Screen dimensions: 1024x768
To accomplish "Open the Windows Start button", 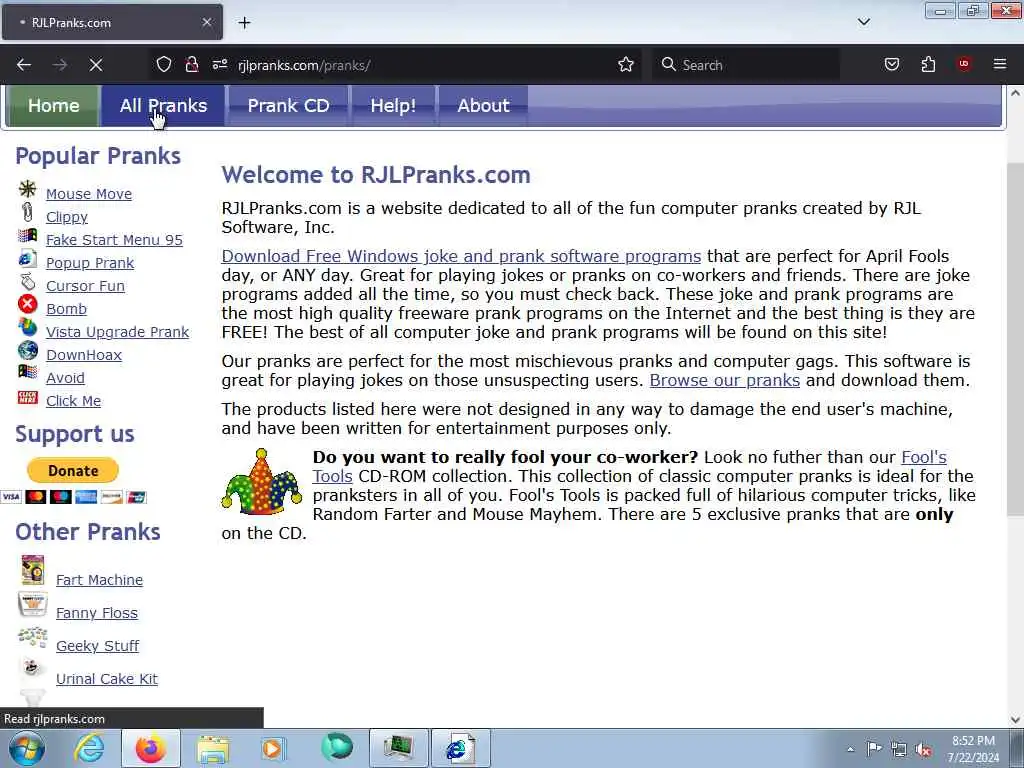I will click(26, 748).
